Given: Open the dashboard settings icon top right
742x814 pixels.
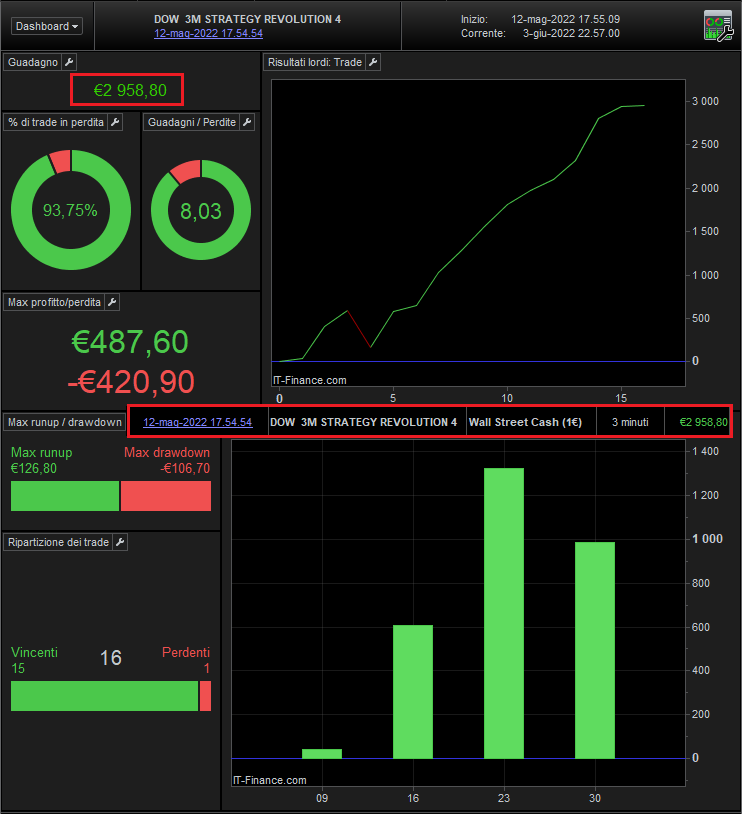Looking at the screenshot, I should (x=718, y=26).
